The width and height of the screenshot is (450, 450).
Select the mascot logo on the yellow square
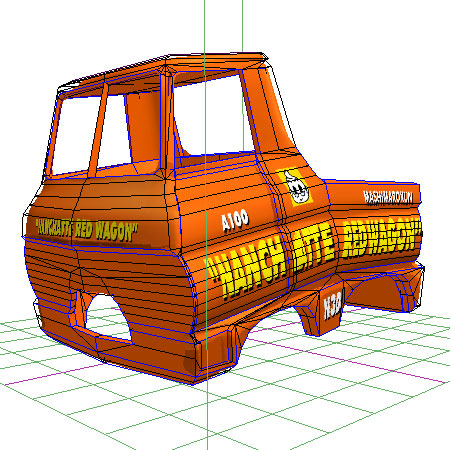tap(296, 188)
